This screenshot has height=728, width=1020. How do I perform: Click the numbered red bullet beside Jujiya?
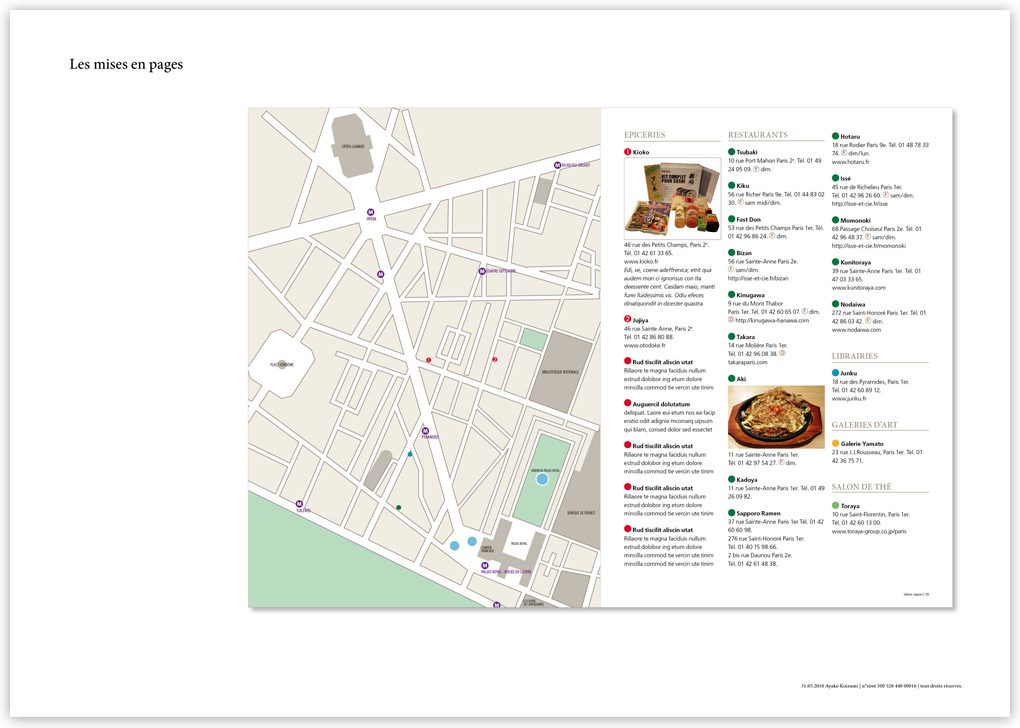coord(628,319)
